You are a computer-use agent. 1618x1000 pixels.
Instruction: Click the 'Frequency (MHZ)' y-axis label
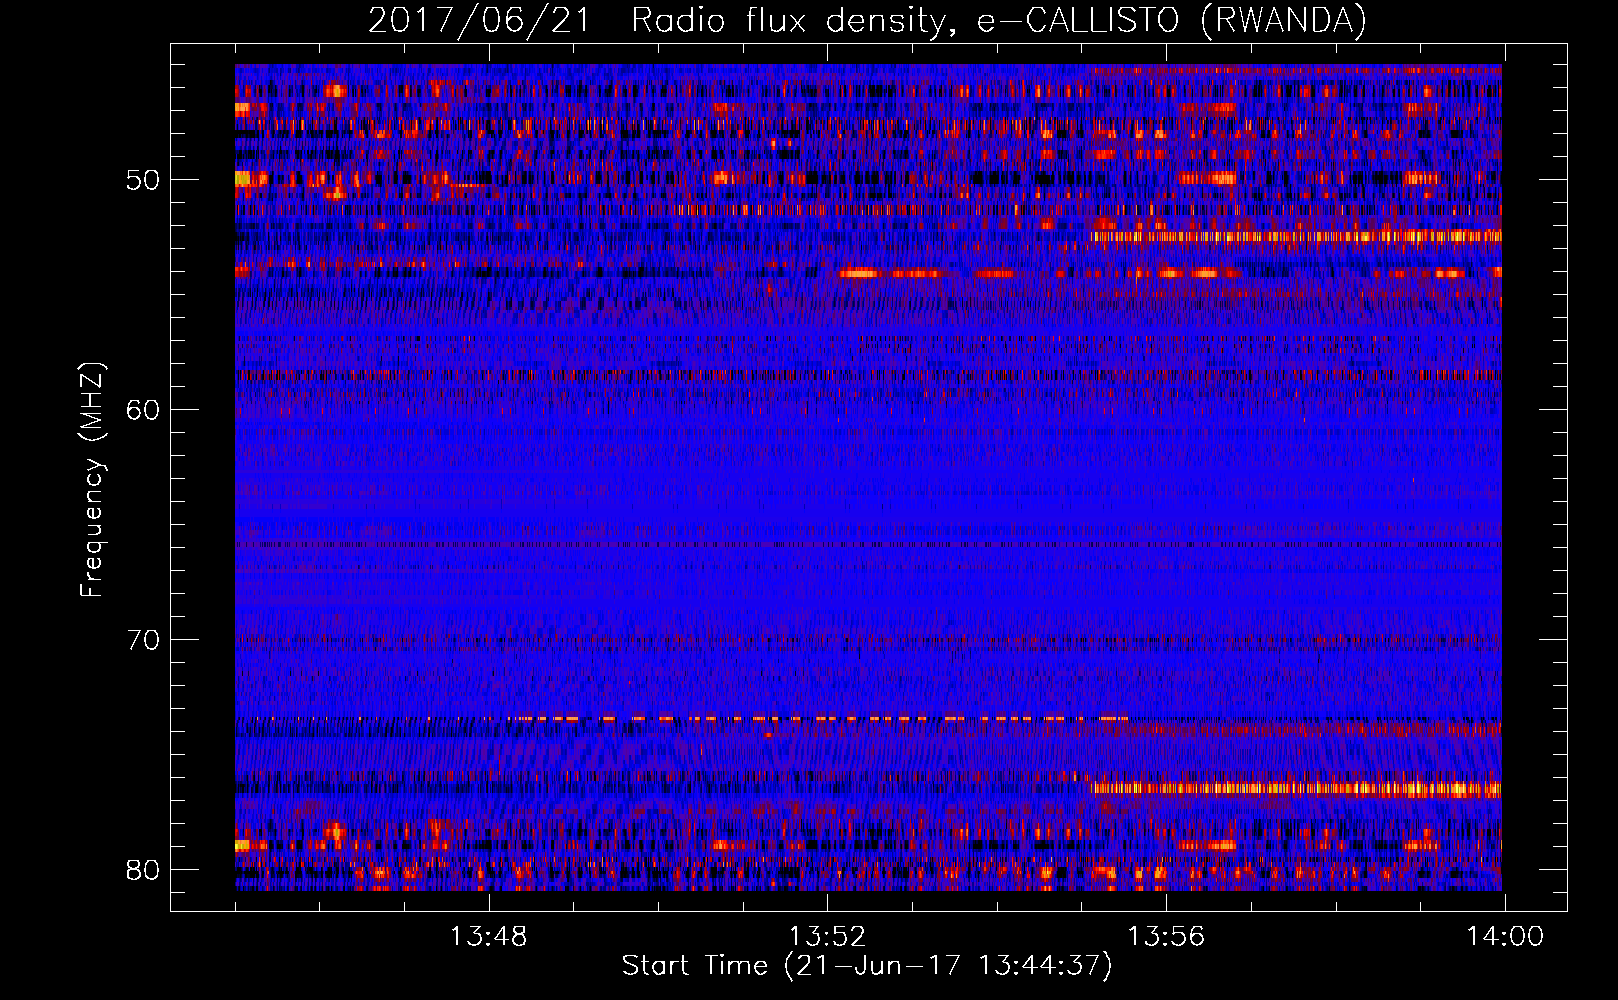[91, 479]
